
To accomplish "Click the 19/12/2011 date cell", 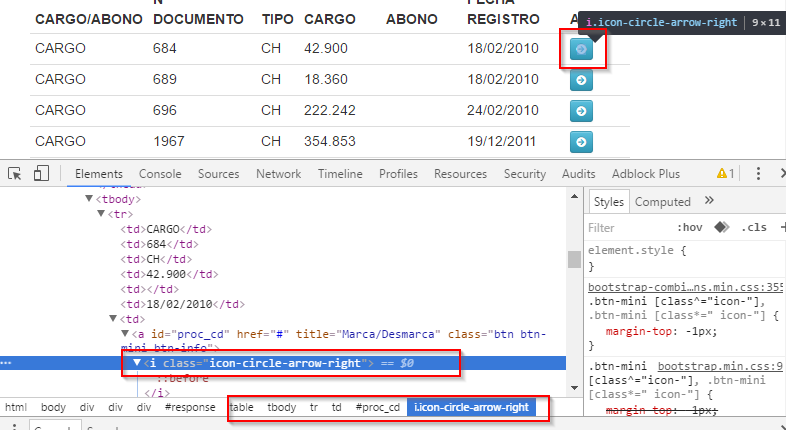I will pyautogui.click(x=502, y=141).
